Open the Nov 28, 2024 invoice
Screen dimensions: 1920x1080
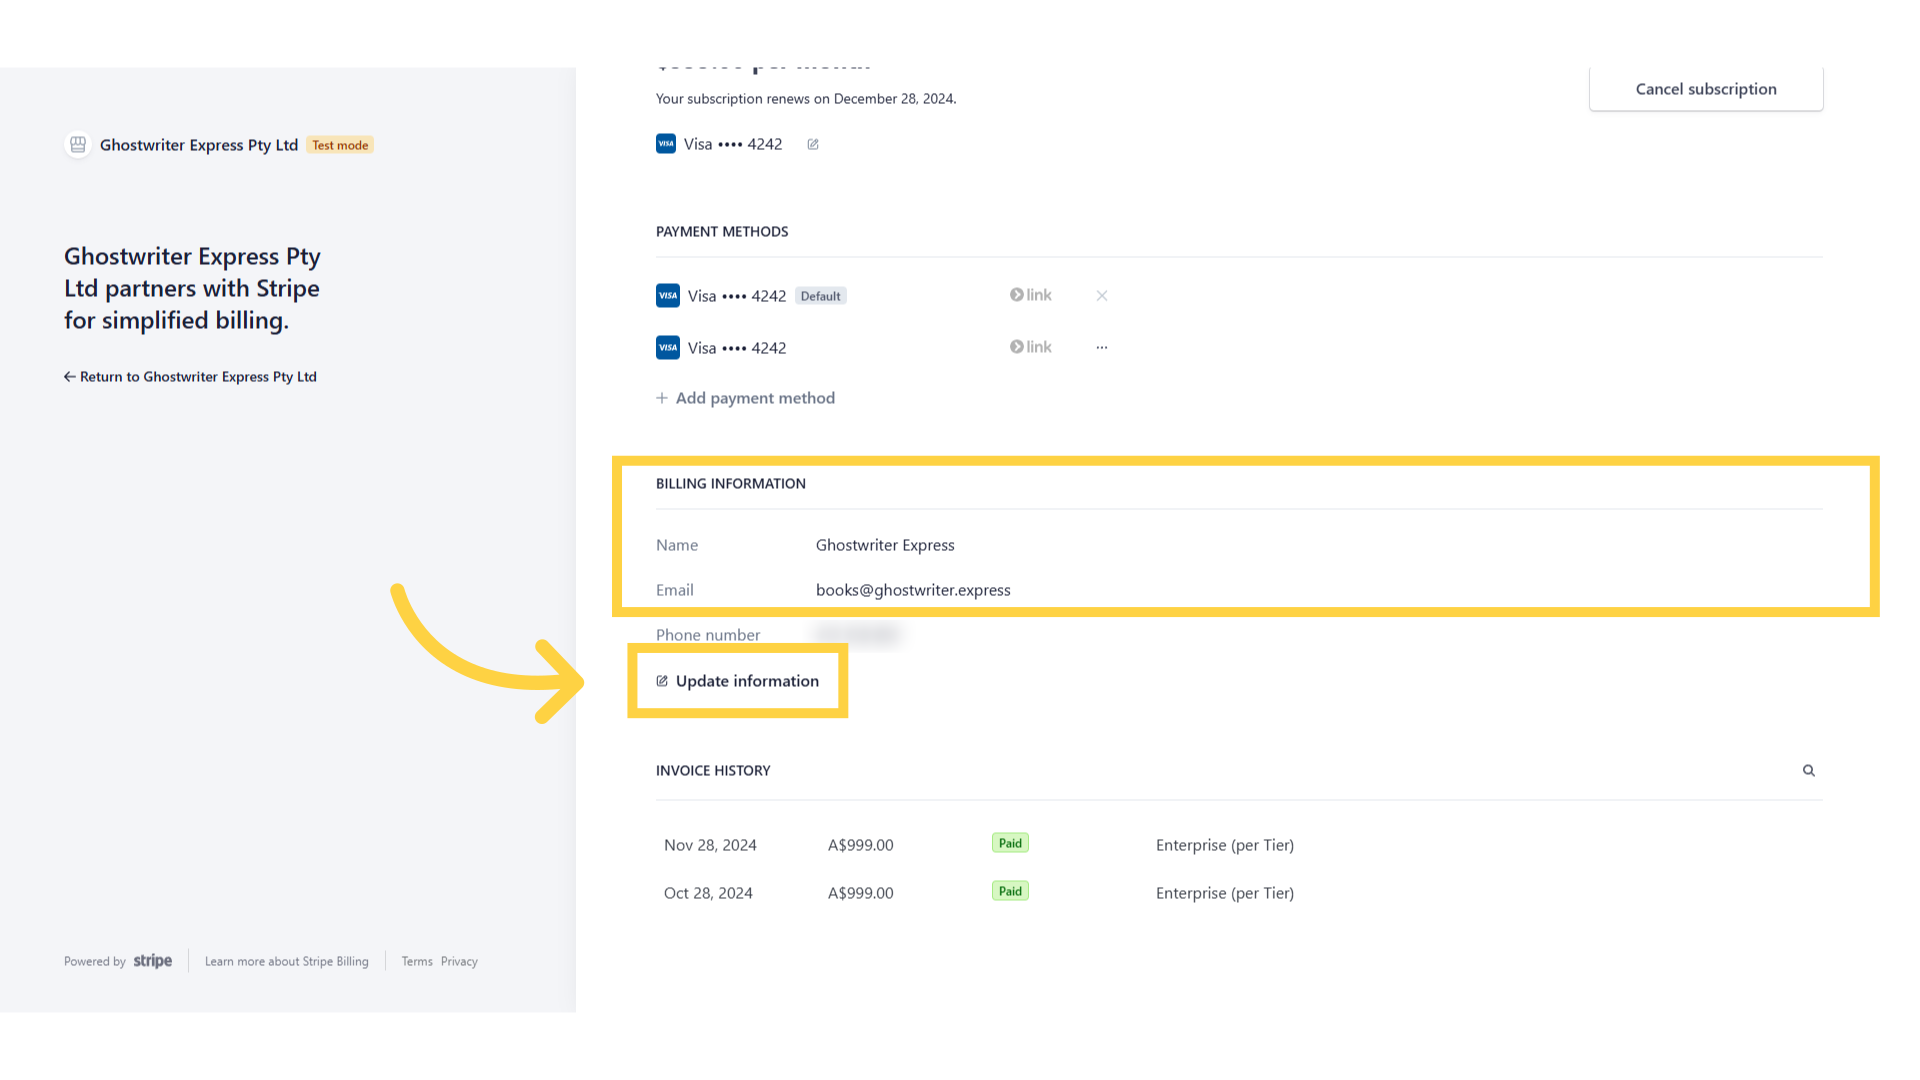tap(1239, 845)
